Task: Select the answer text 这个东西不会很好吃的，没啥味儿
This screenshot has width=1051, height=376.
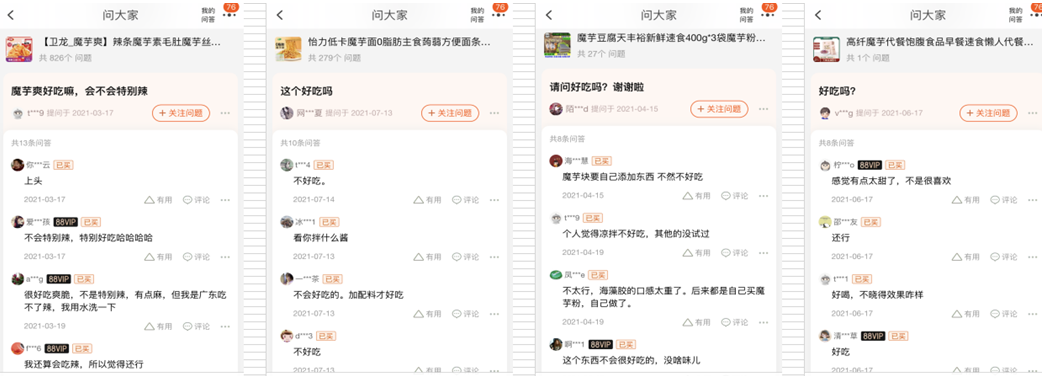Action: [631, 361]
